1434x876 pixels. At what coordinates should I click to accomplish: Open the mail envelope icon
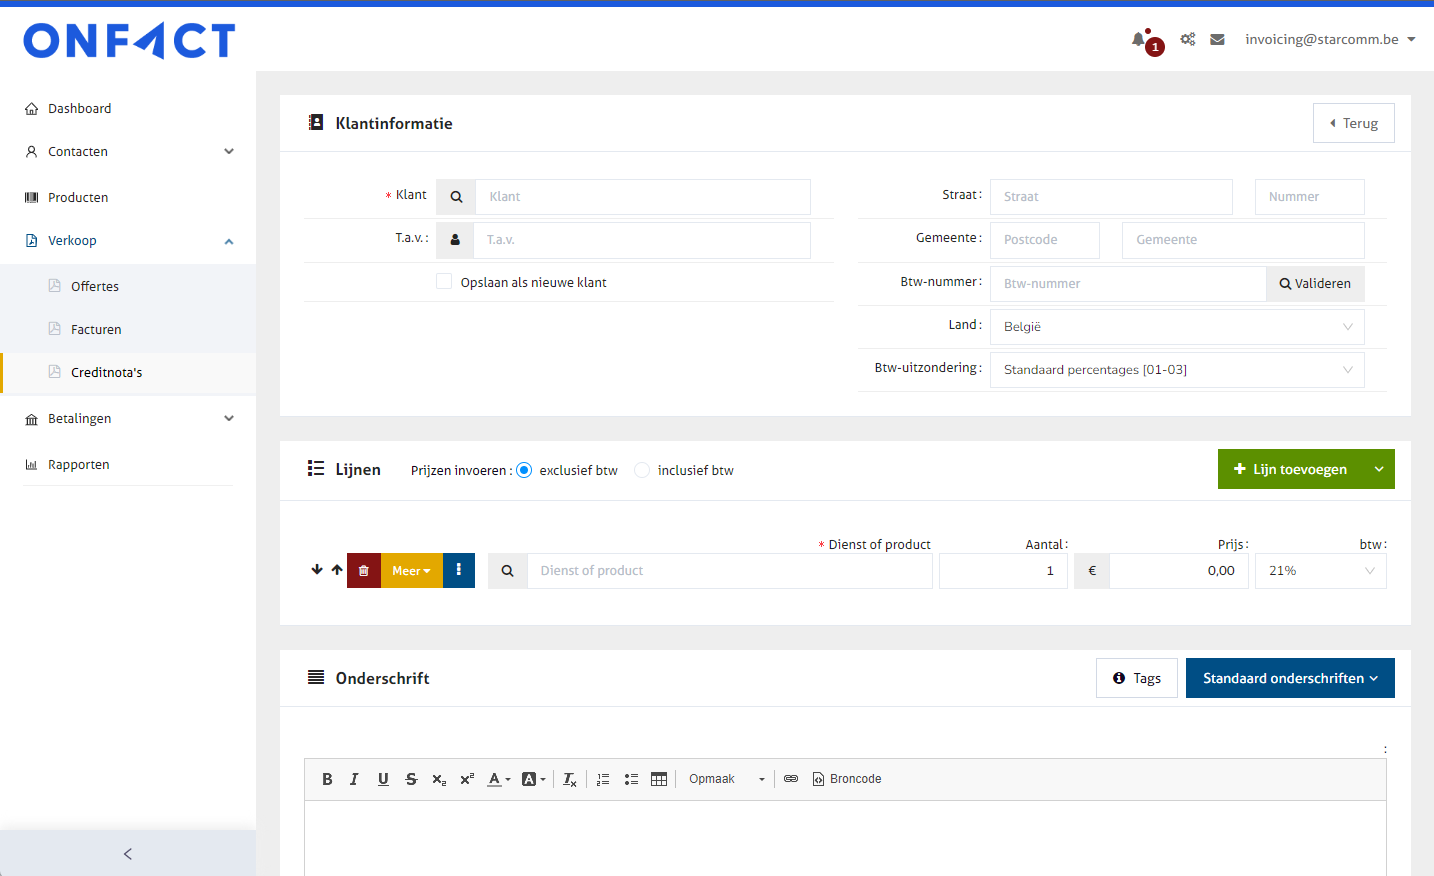[x=1217, y=40]
